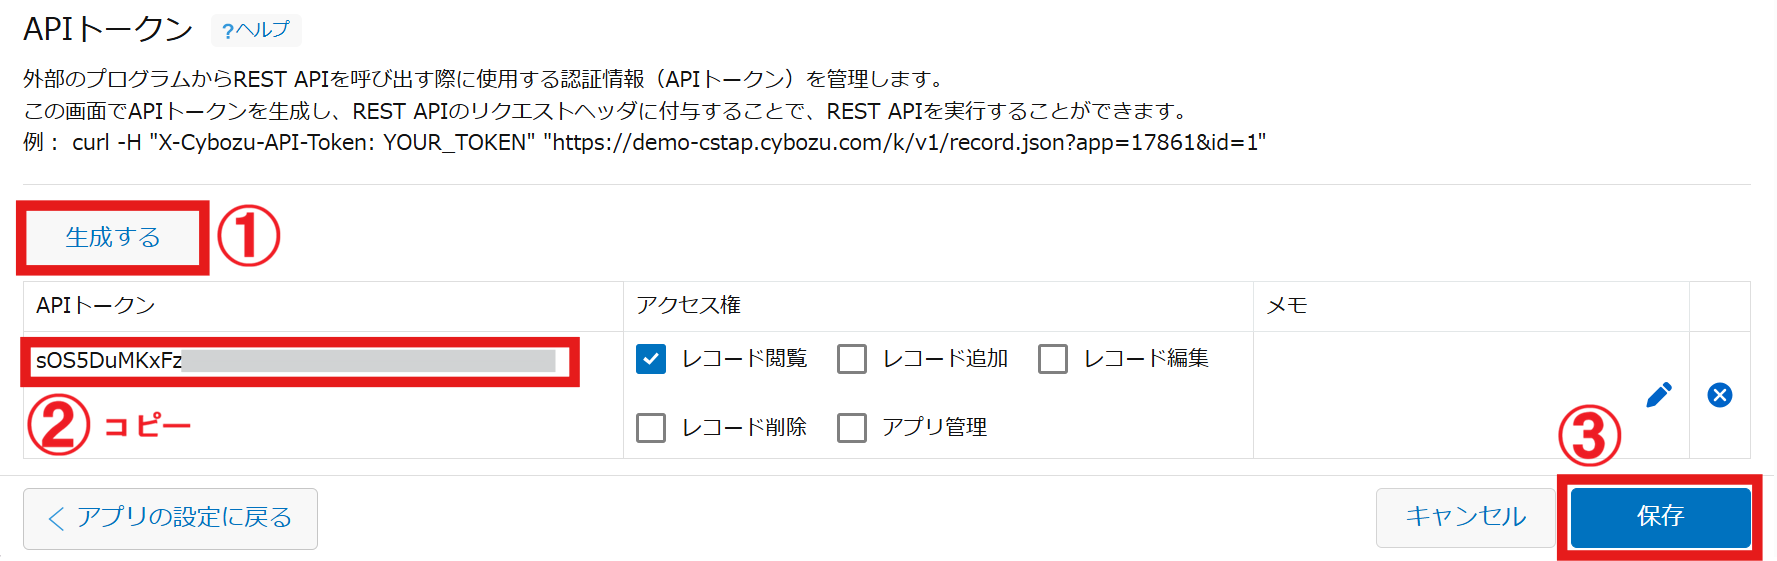Click the APIトークン page title
The height and width of the screenshot is (561, 1777).
pos(108,30)
